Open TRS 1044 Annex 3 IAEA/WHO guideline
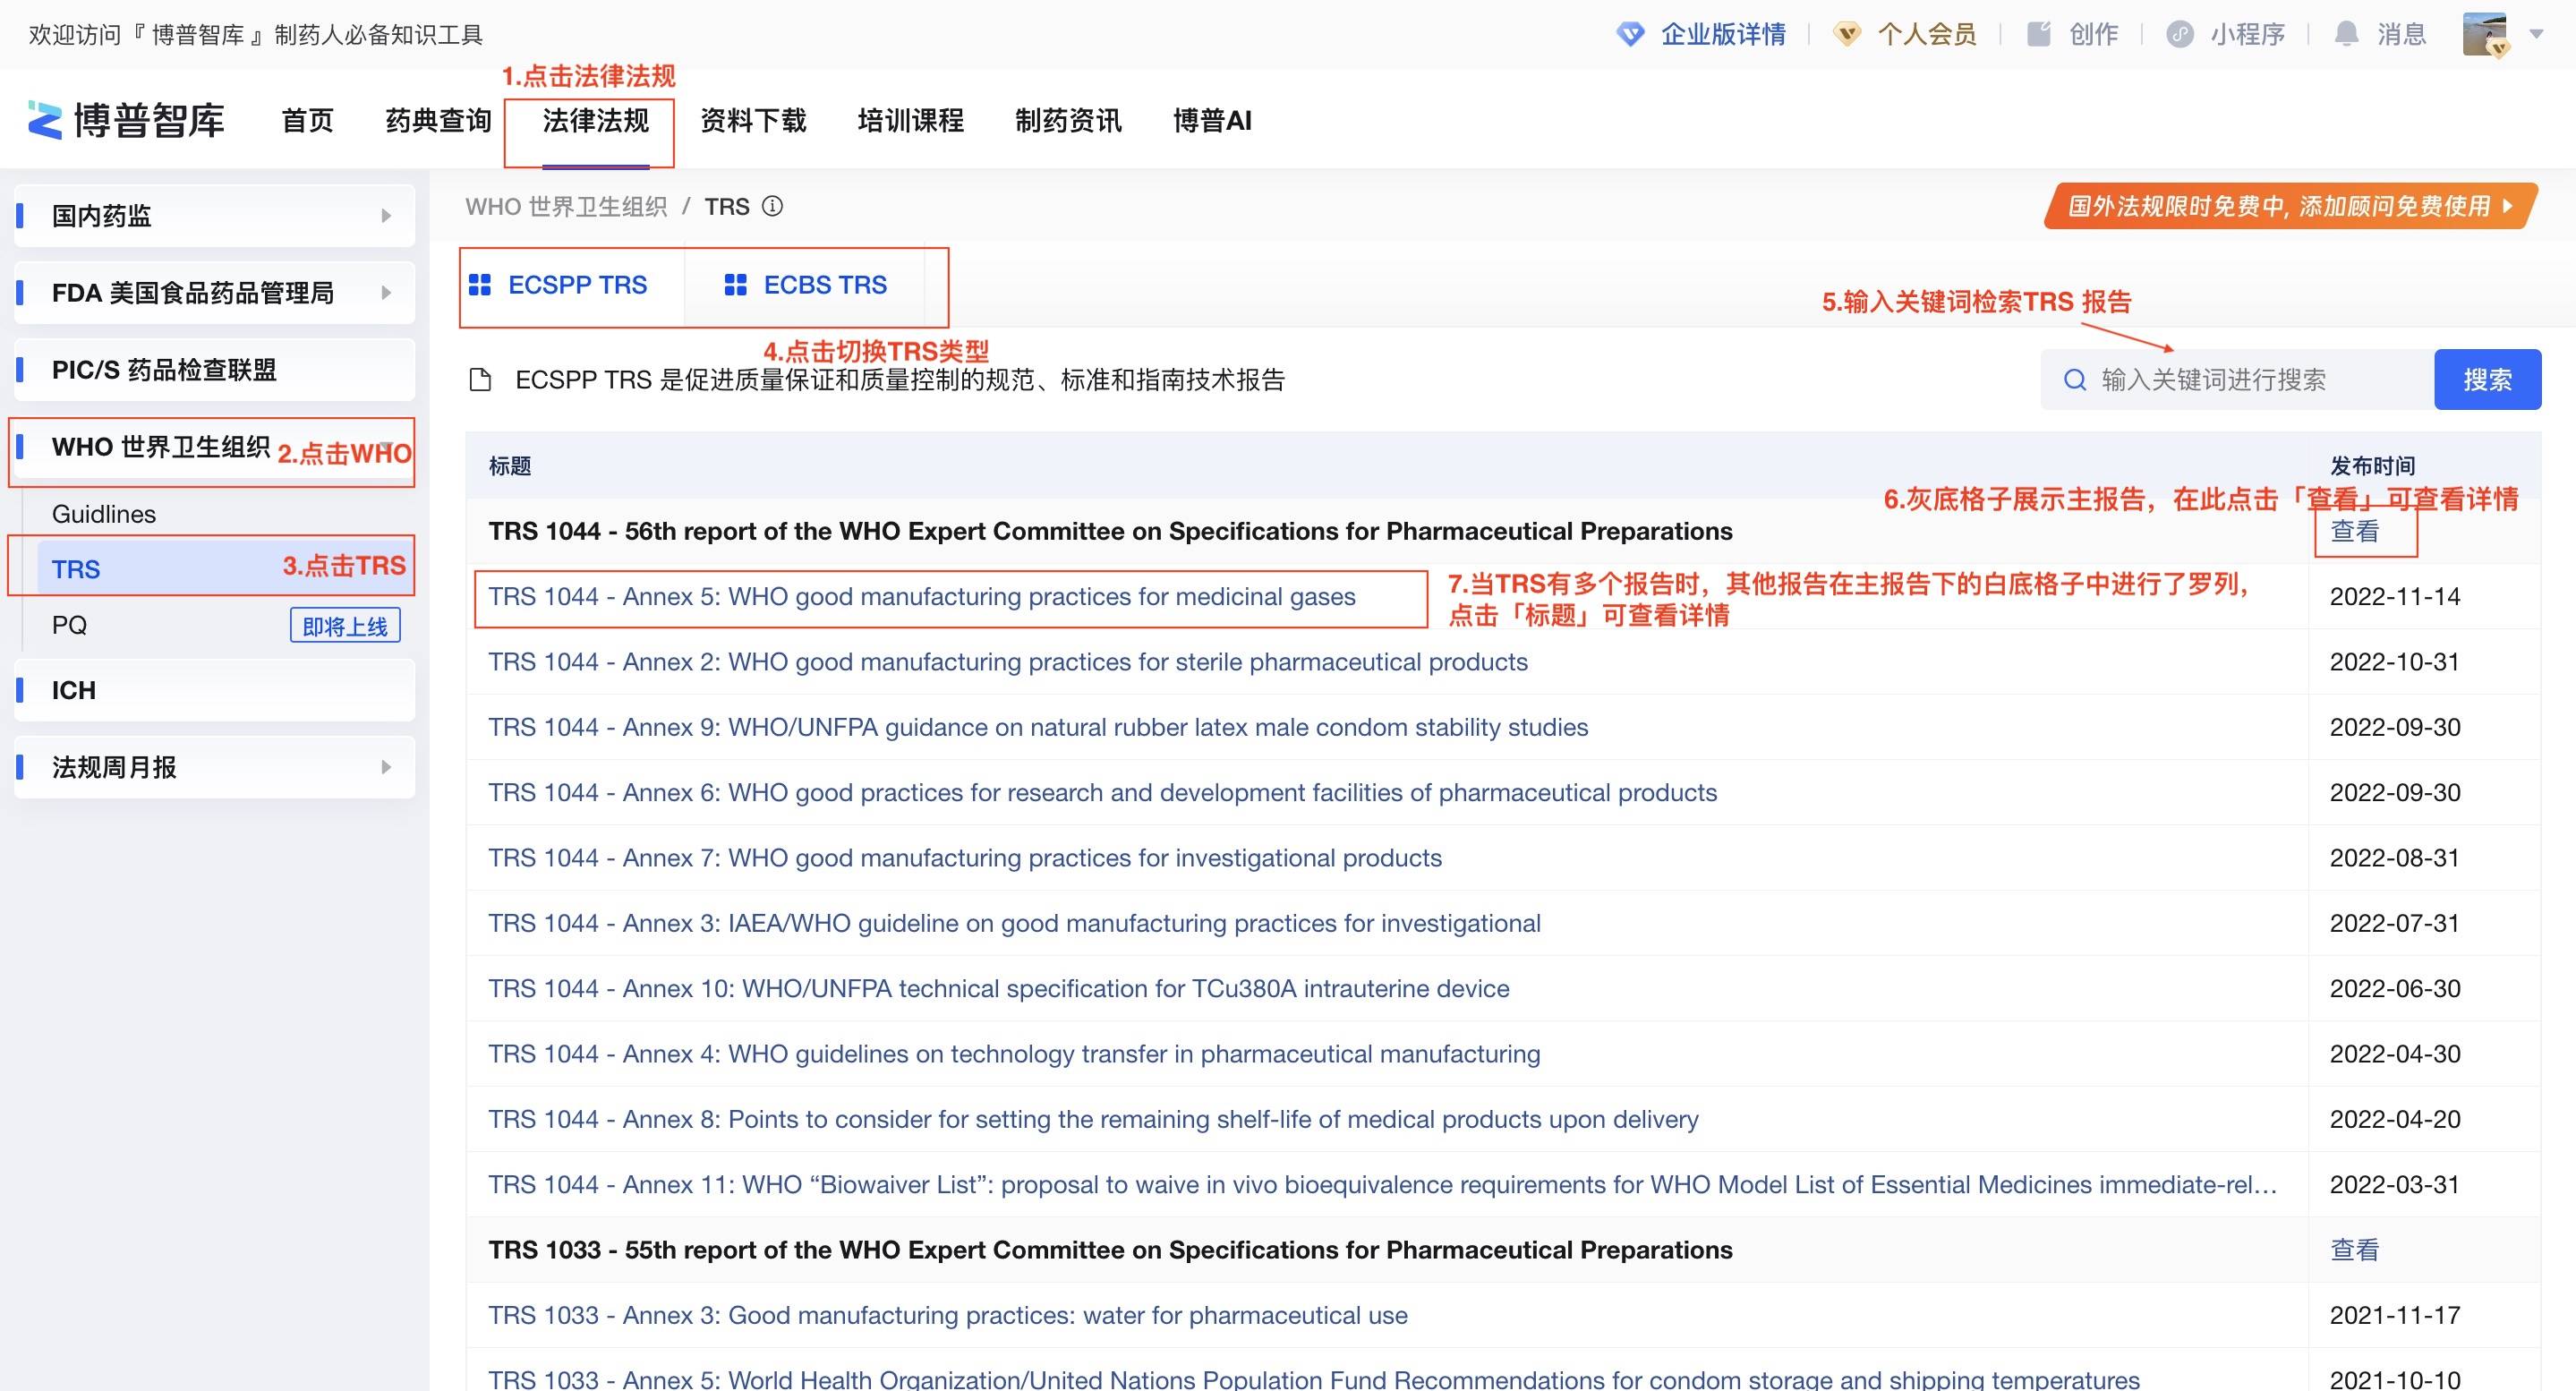This screenshot has height=1391, width=2576. pyautogui.click(x=1014, y=923)
